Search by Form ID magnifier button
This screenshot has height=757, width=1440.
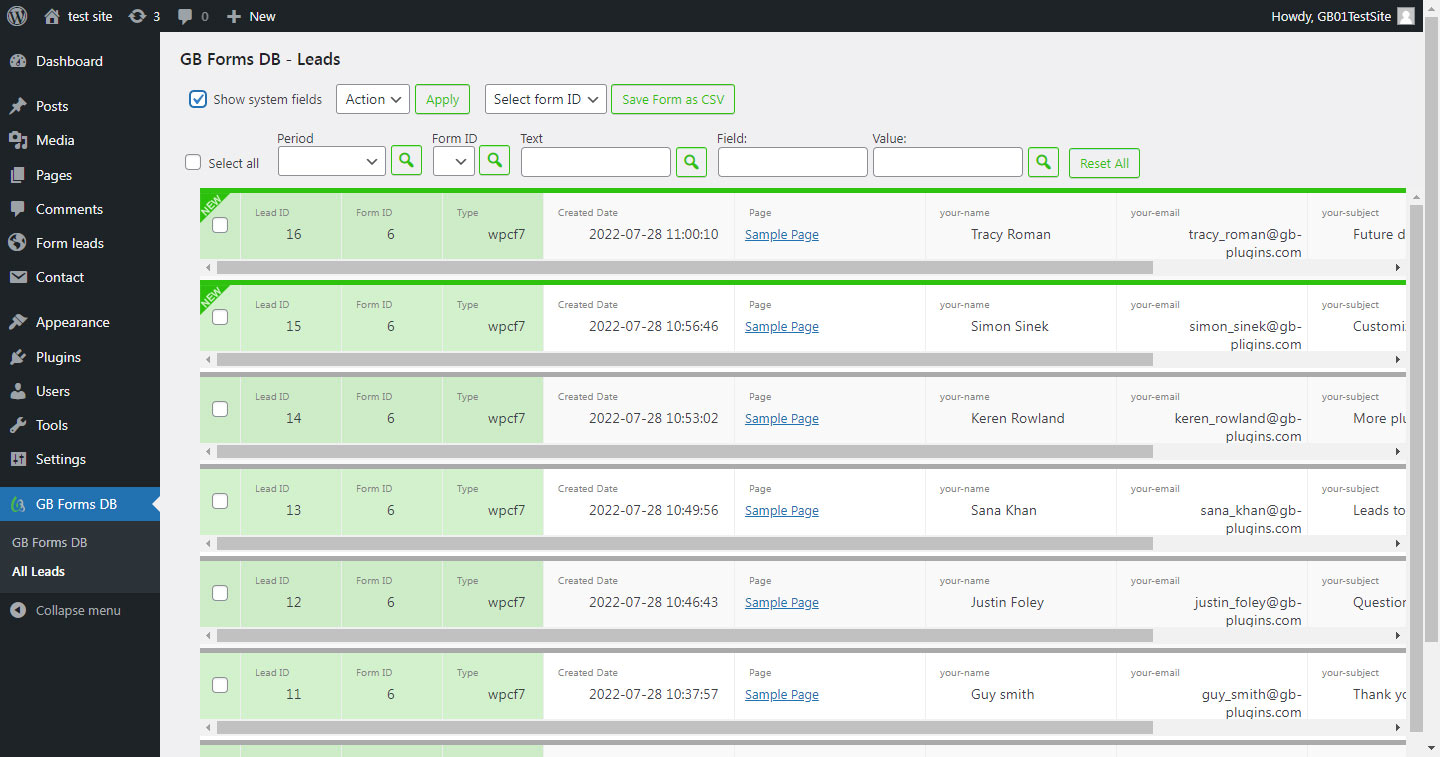coord(494,160)
